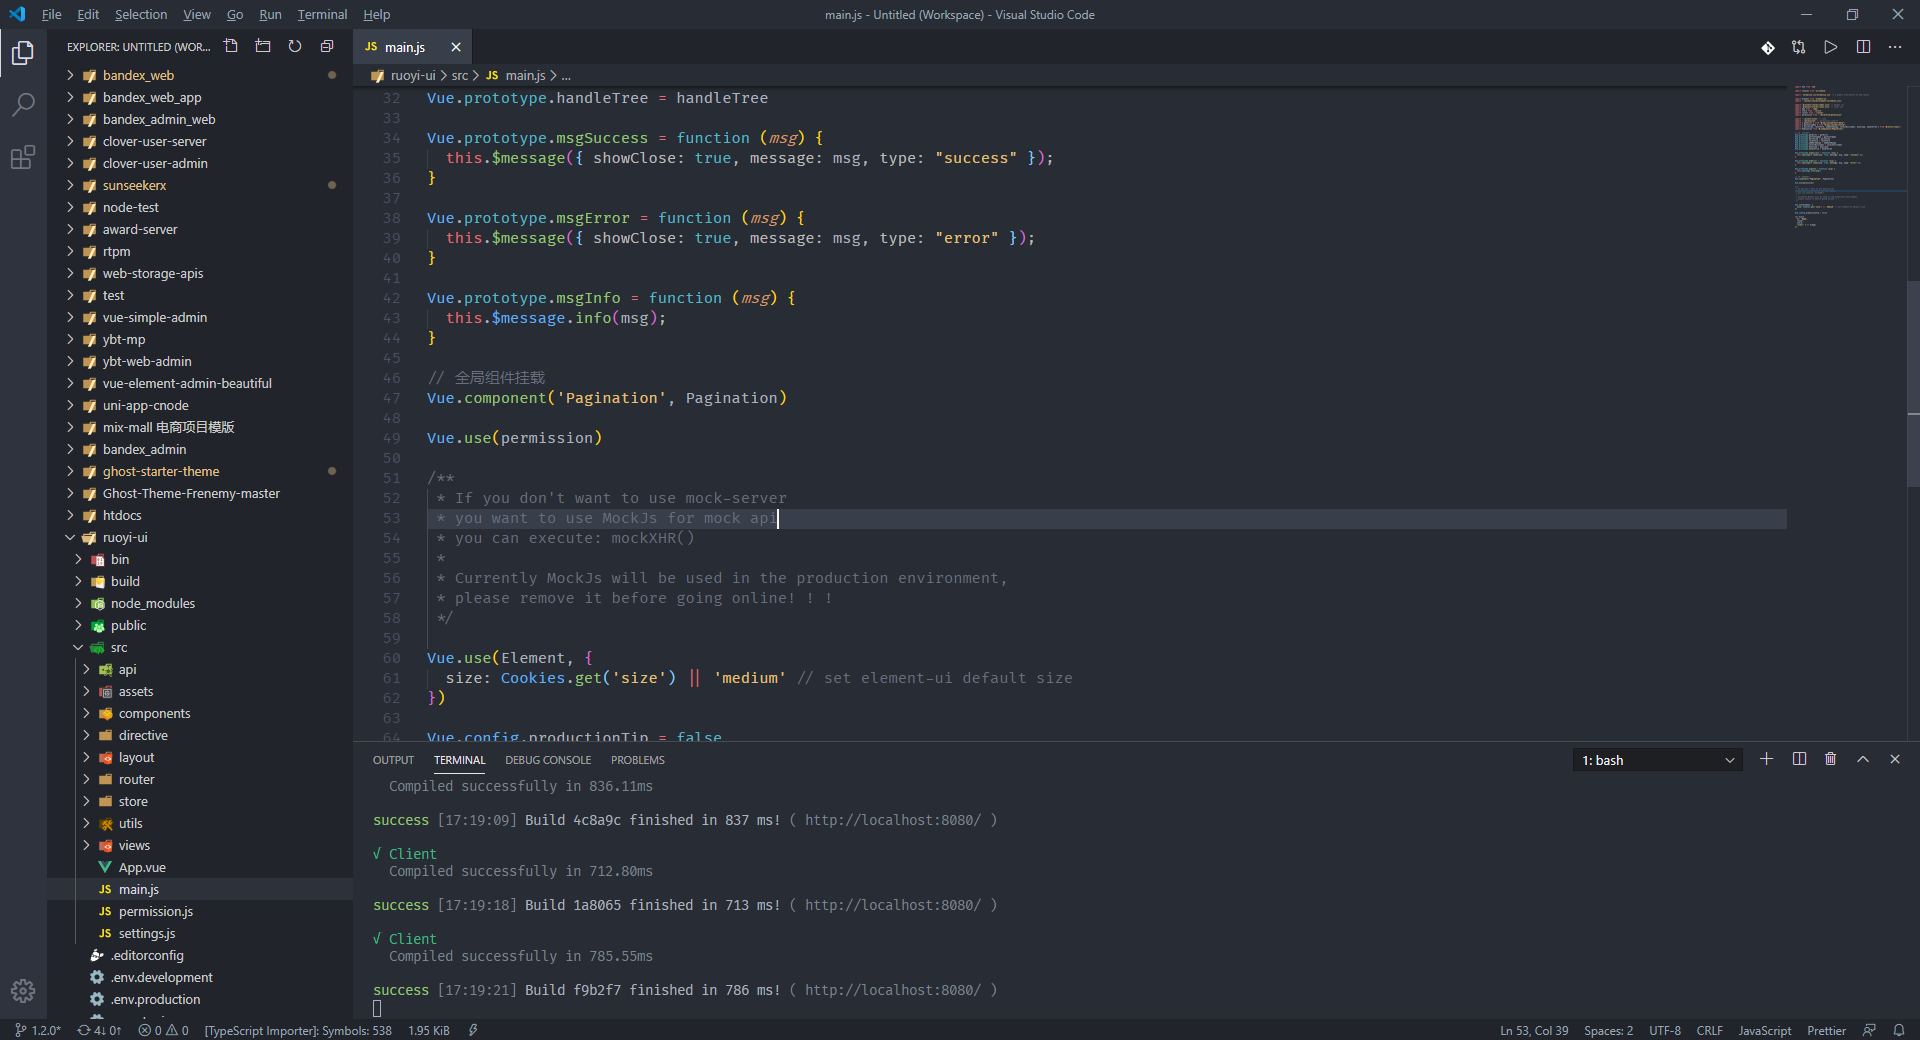Toggle the notifications bell in status bar
Screen dimensions: 1920x1040
click(1898, 1031)
